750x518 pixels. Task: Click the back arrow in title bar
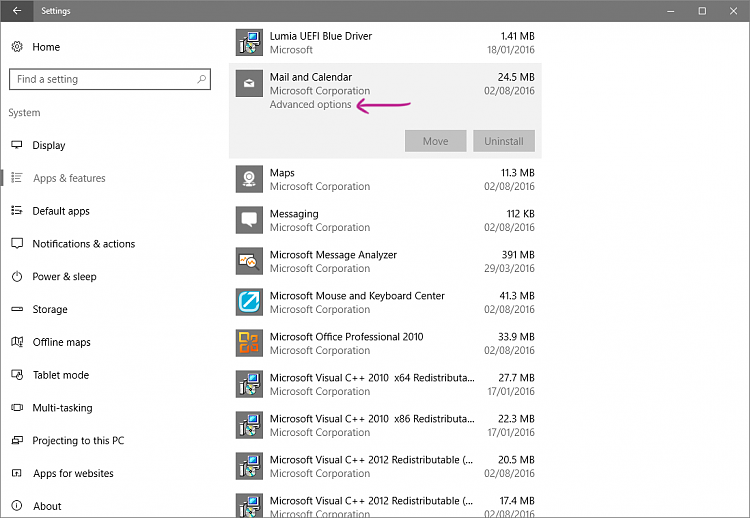click(x=17, y=11)
